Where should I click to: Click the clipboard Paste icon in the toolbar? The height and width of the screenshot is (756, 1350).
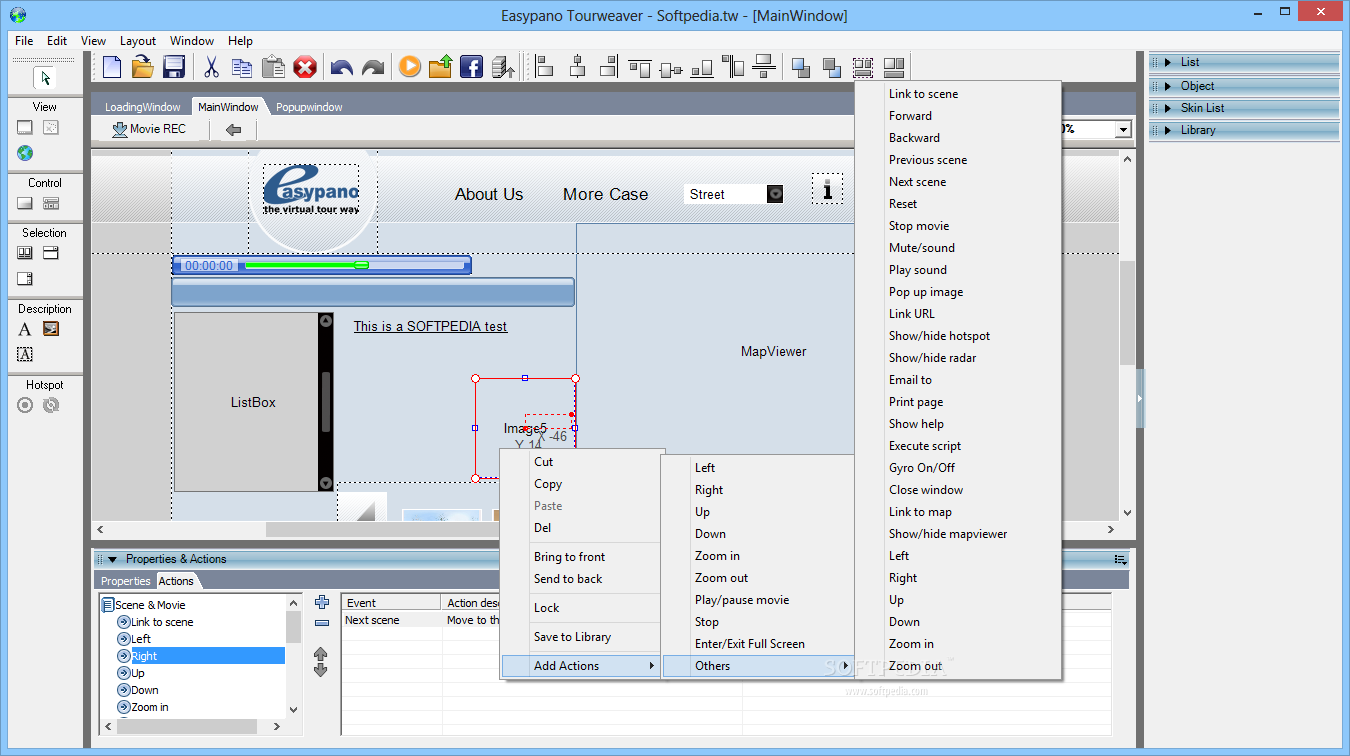coord(273,67)
